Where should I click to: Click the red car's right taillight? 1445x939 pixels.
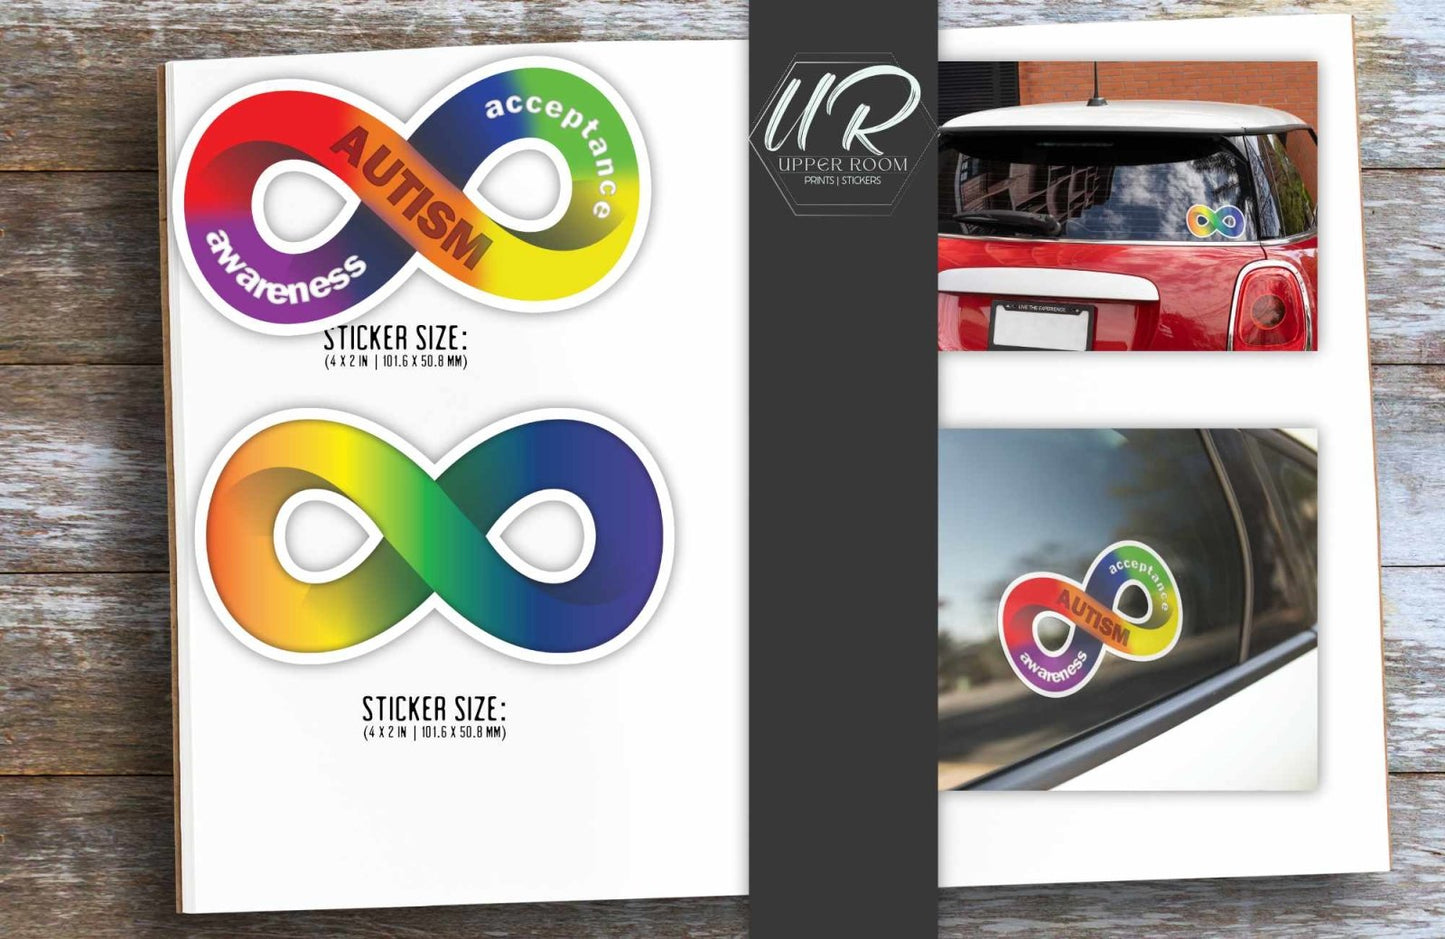click(x=1272, y=307)
